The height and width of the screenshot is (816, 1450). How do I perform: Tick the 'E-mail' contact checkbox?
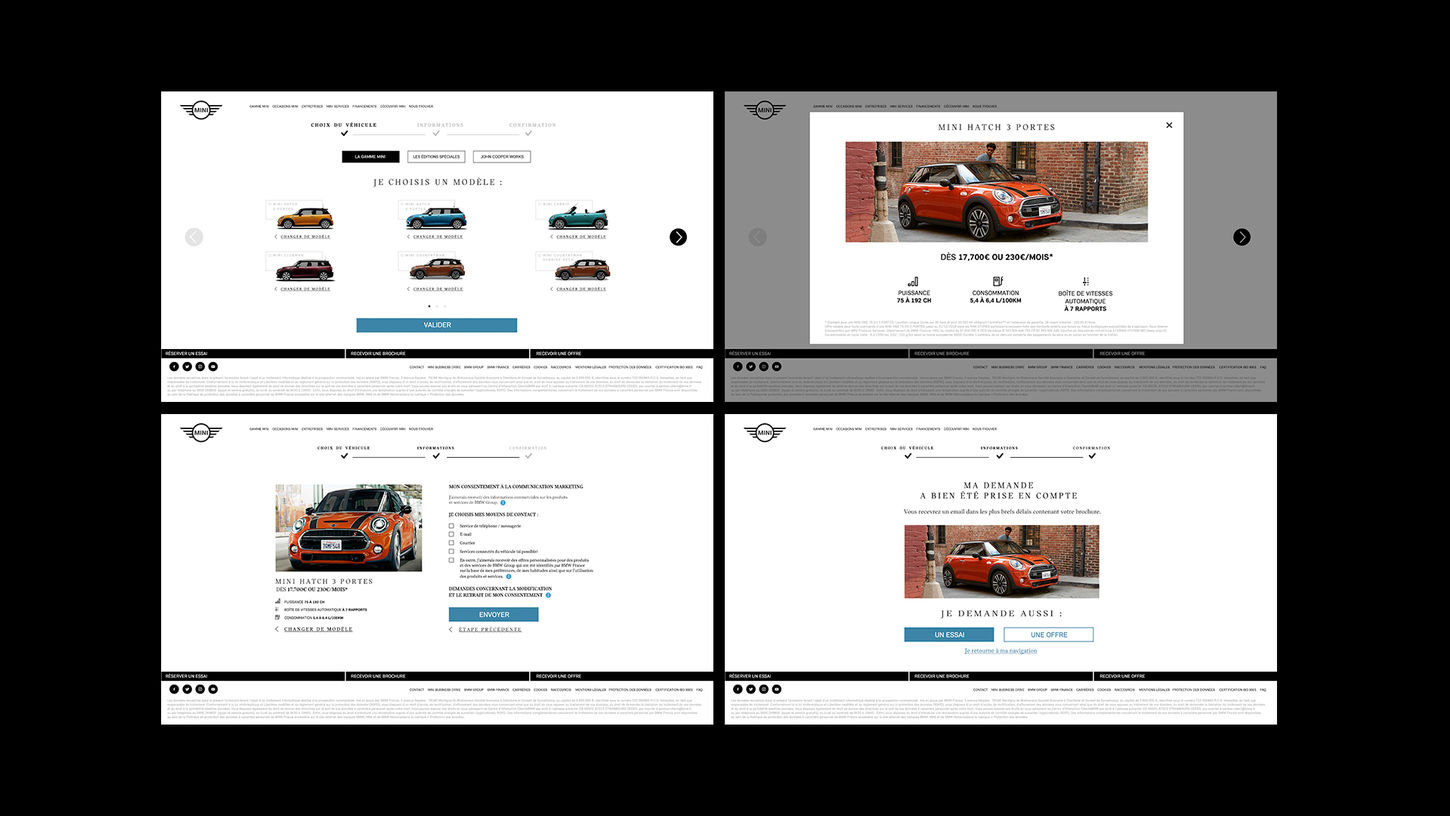click(x=451, y=534)
